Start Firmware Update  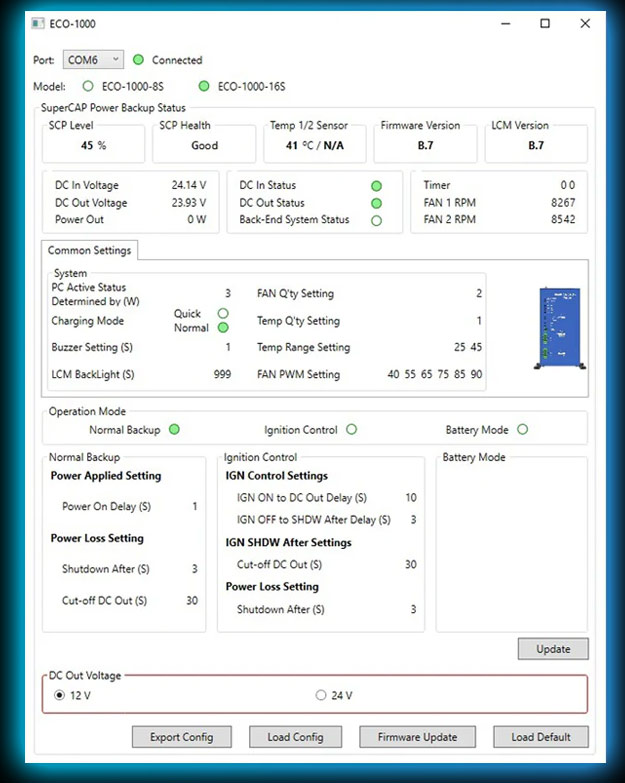click(417, 737)
